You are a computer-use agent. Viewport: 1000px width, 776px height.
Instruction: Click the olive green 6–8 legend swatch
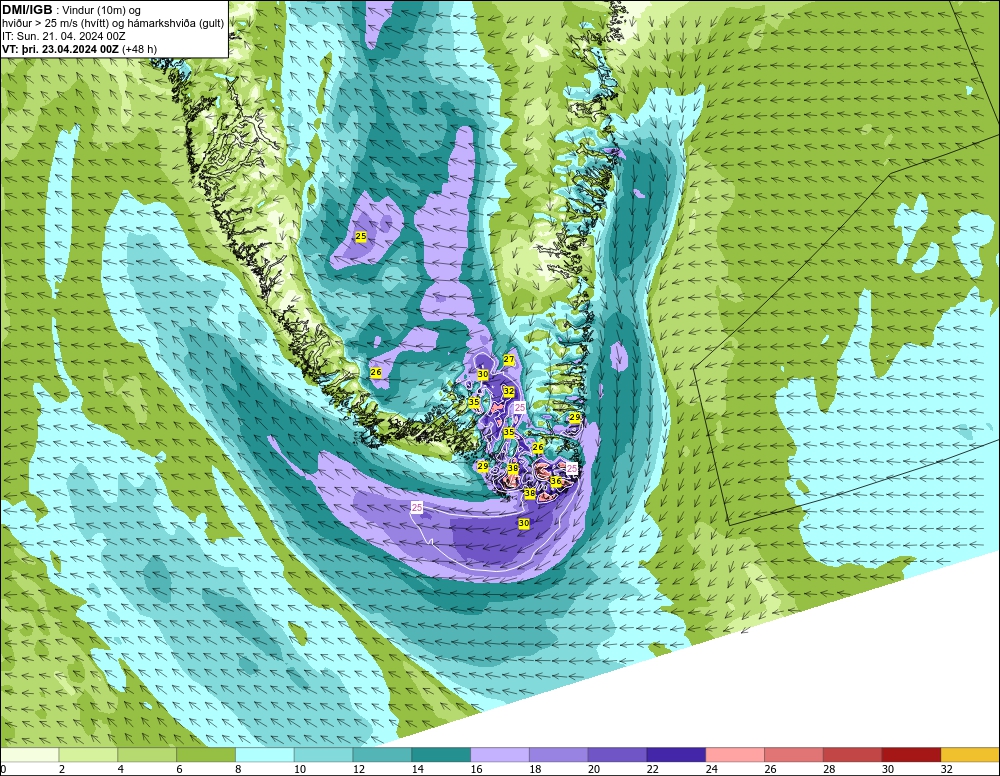(x=205, y=755)
